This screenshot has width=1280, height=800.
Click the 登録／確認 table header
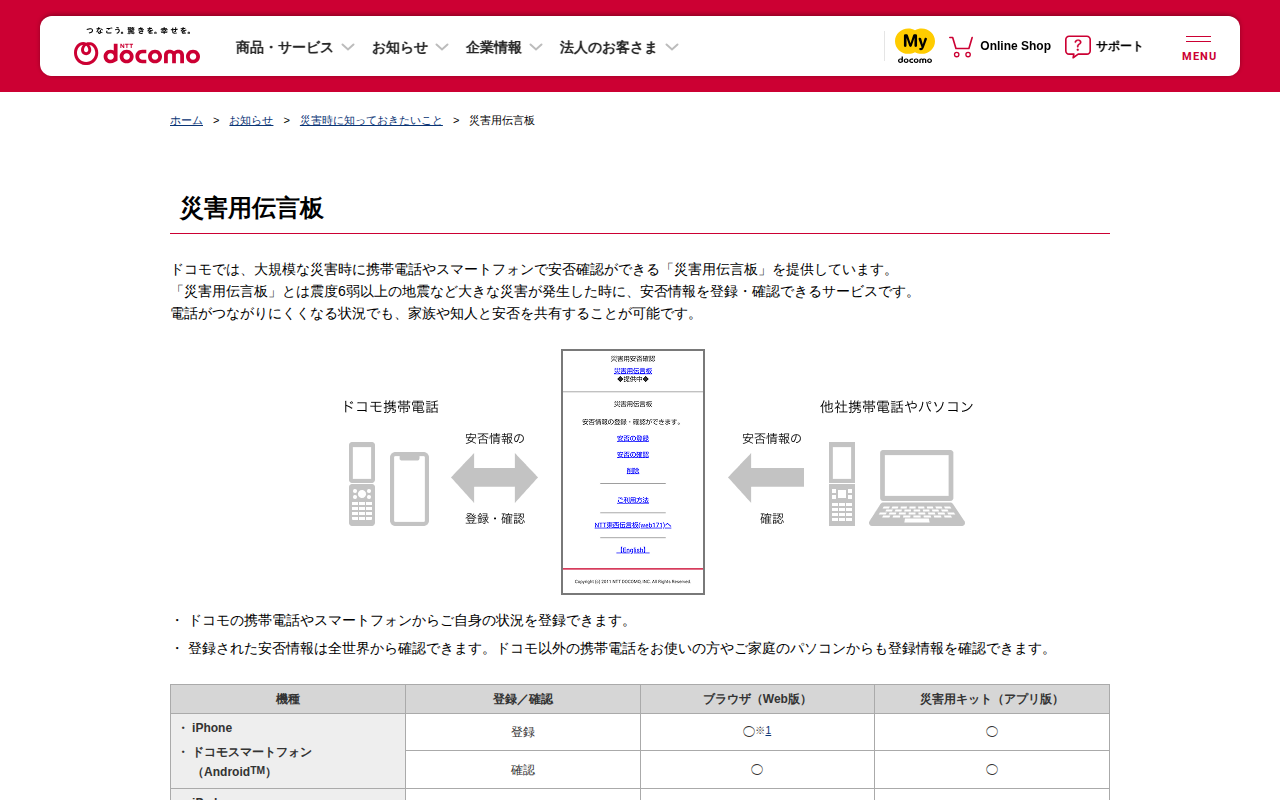point(523,699)
